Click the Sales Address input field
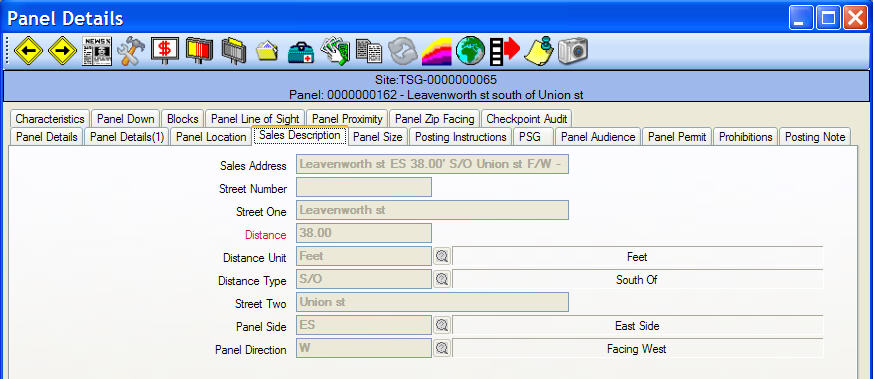The width and height of the screenshot is (873, 379). click(x=432, y=164)
